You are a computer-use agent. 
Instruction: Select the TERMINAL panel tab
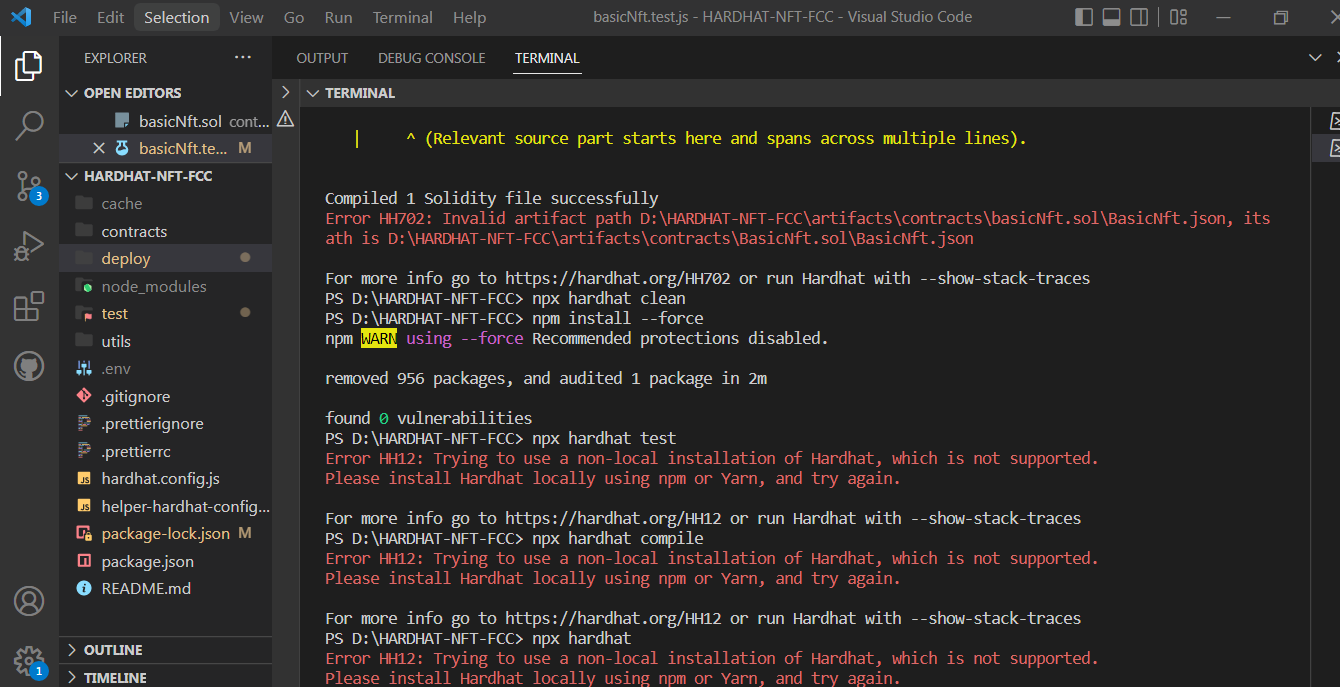coord(547,58)
